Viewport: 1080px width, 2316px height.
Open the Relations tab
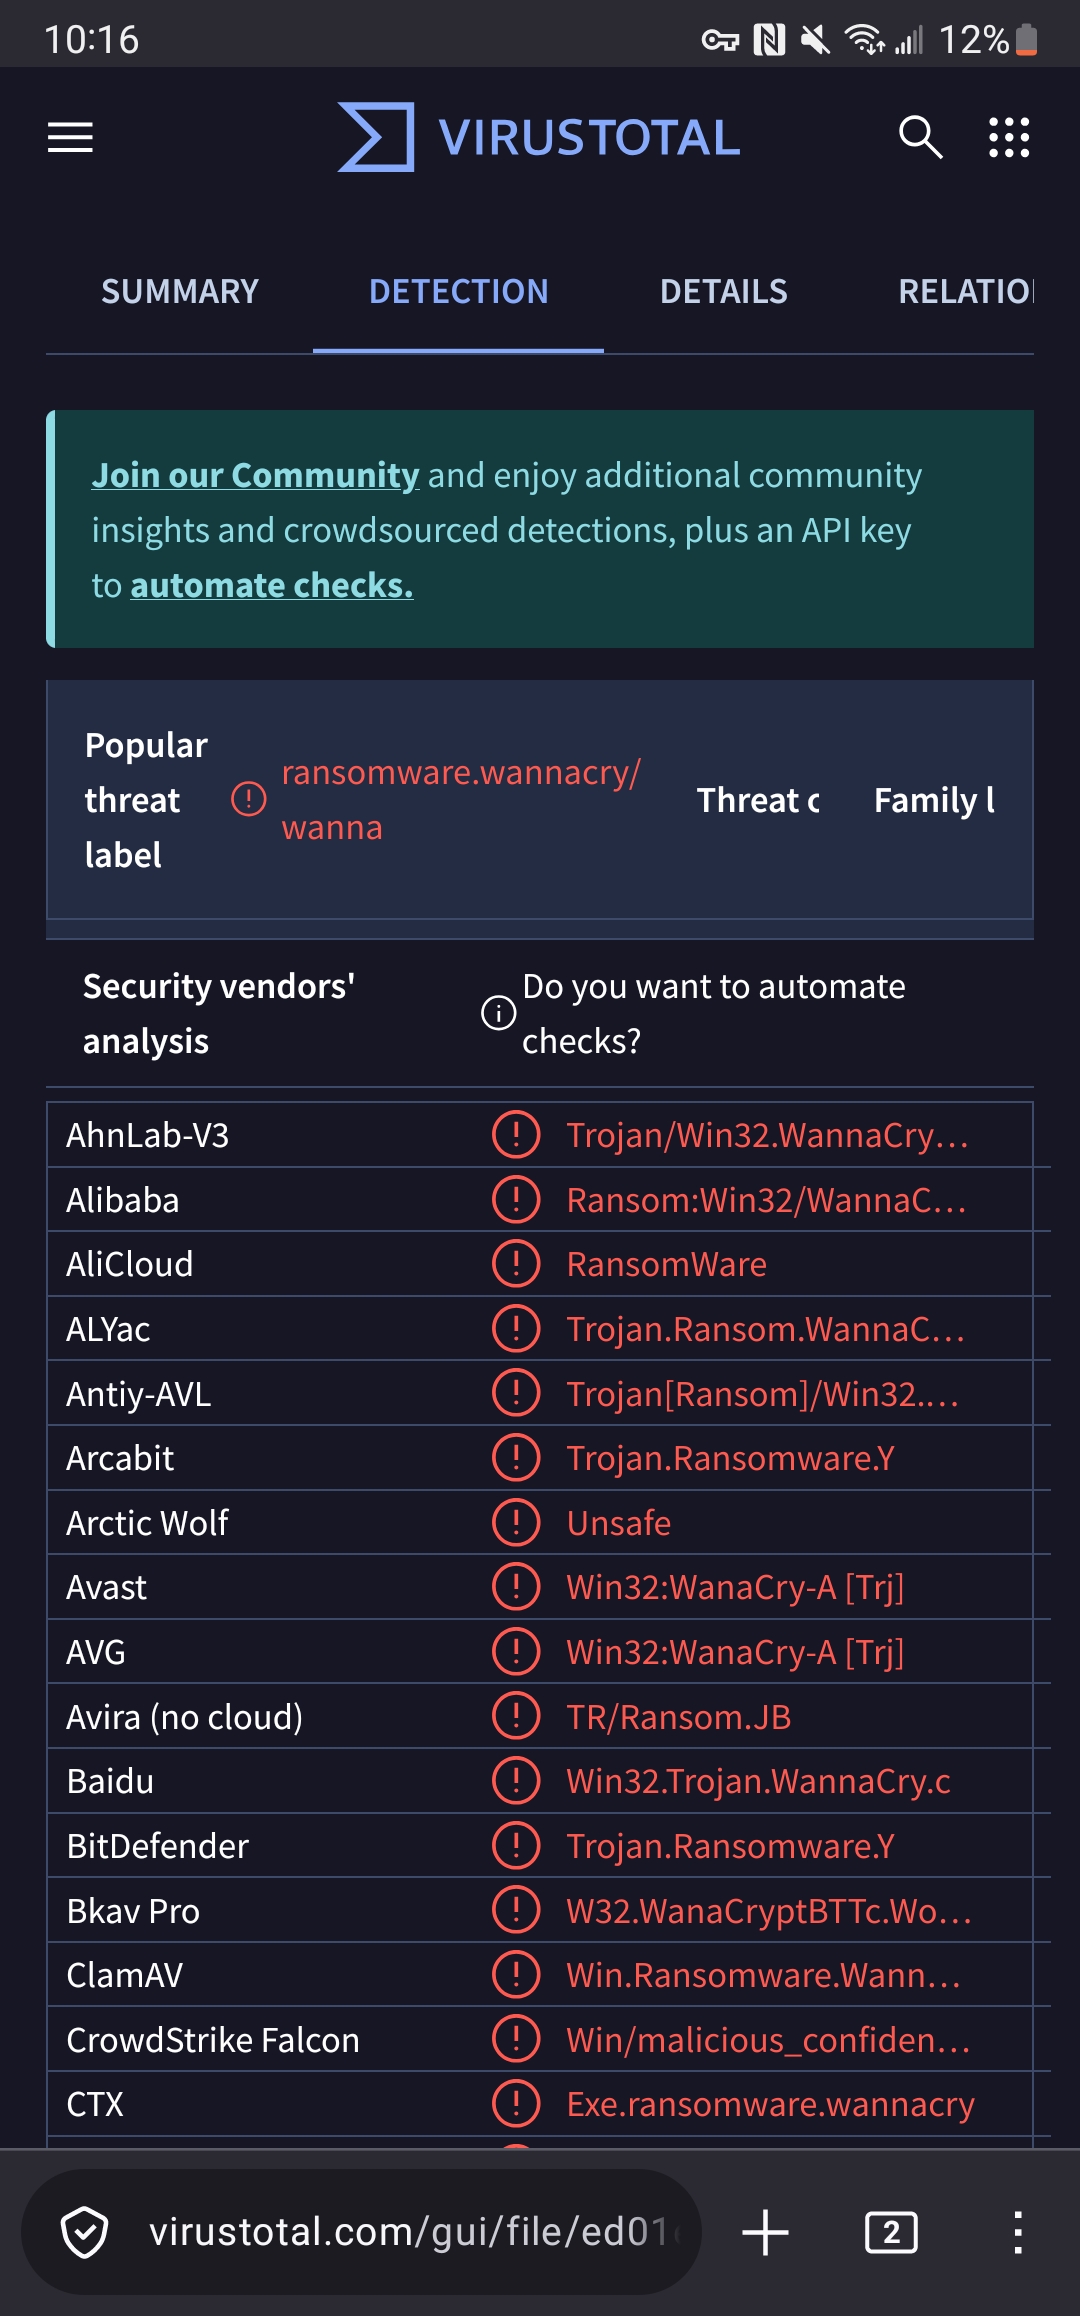click(x=965, y=292)
